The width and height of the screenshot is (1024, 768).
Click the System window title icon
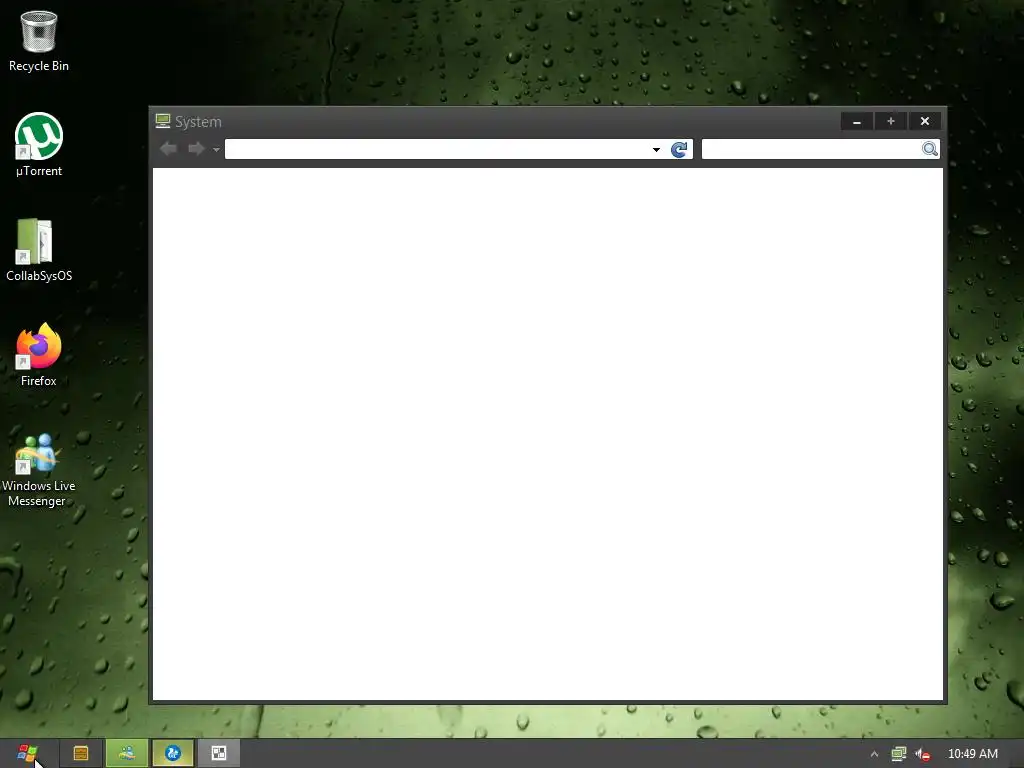coord(163,121)
